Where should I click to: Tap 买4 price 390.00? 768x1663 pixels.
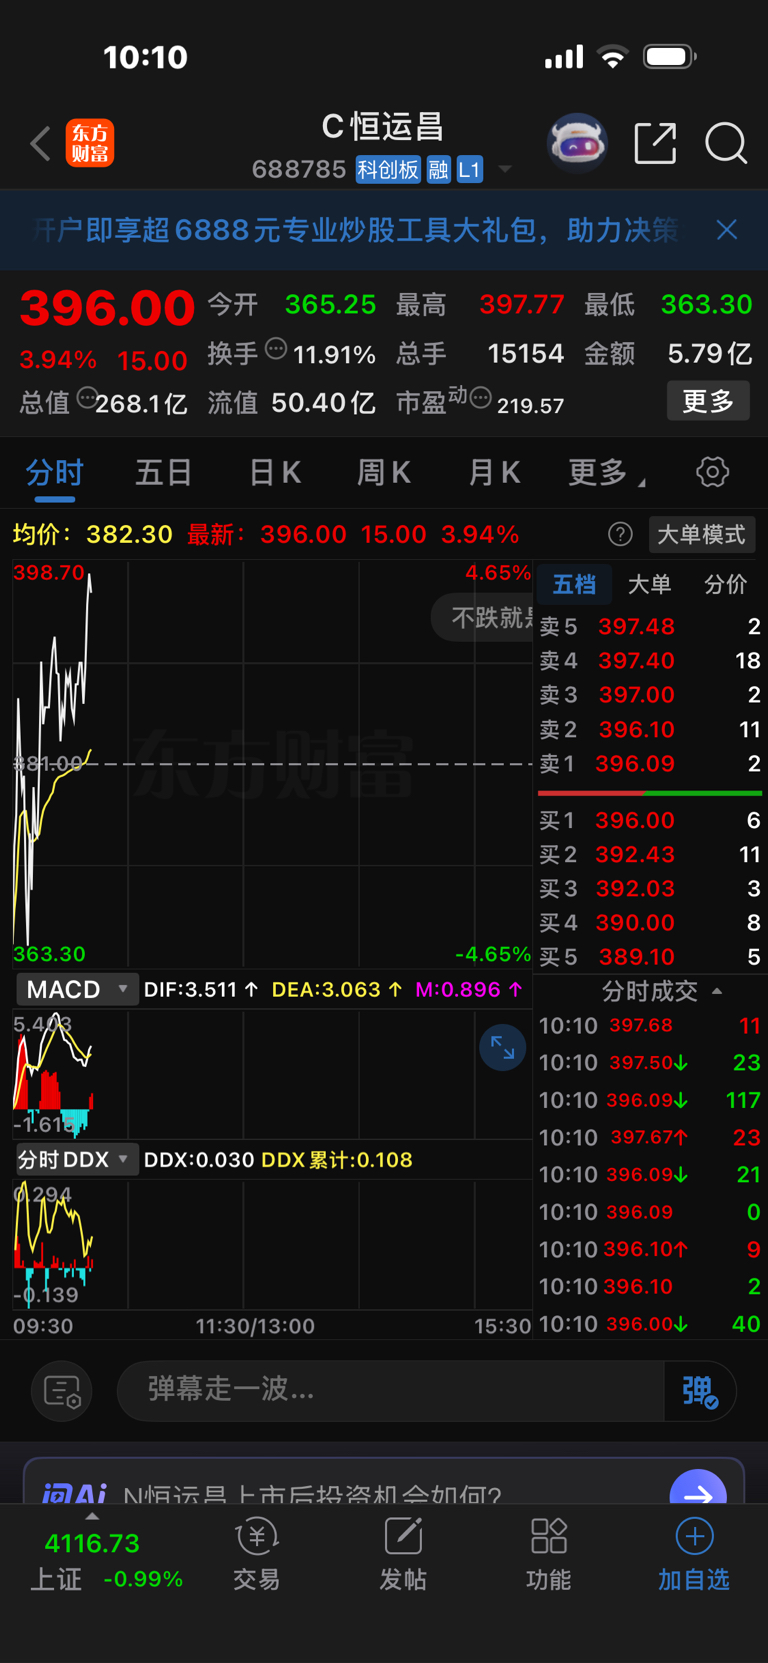click(634, 923)
